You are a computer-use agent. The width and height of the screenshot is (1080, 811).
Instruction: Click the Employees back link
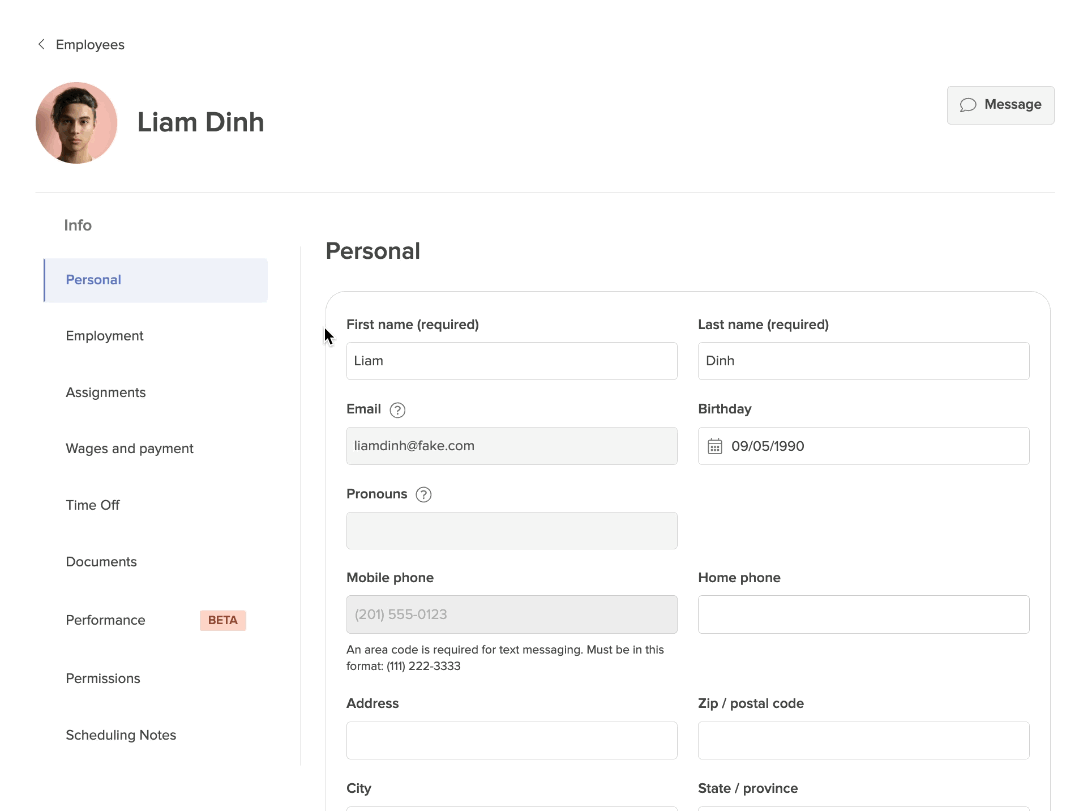coord(90,44)
